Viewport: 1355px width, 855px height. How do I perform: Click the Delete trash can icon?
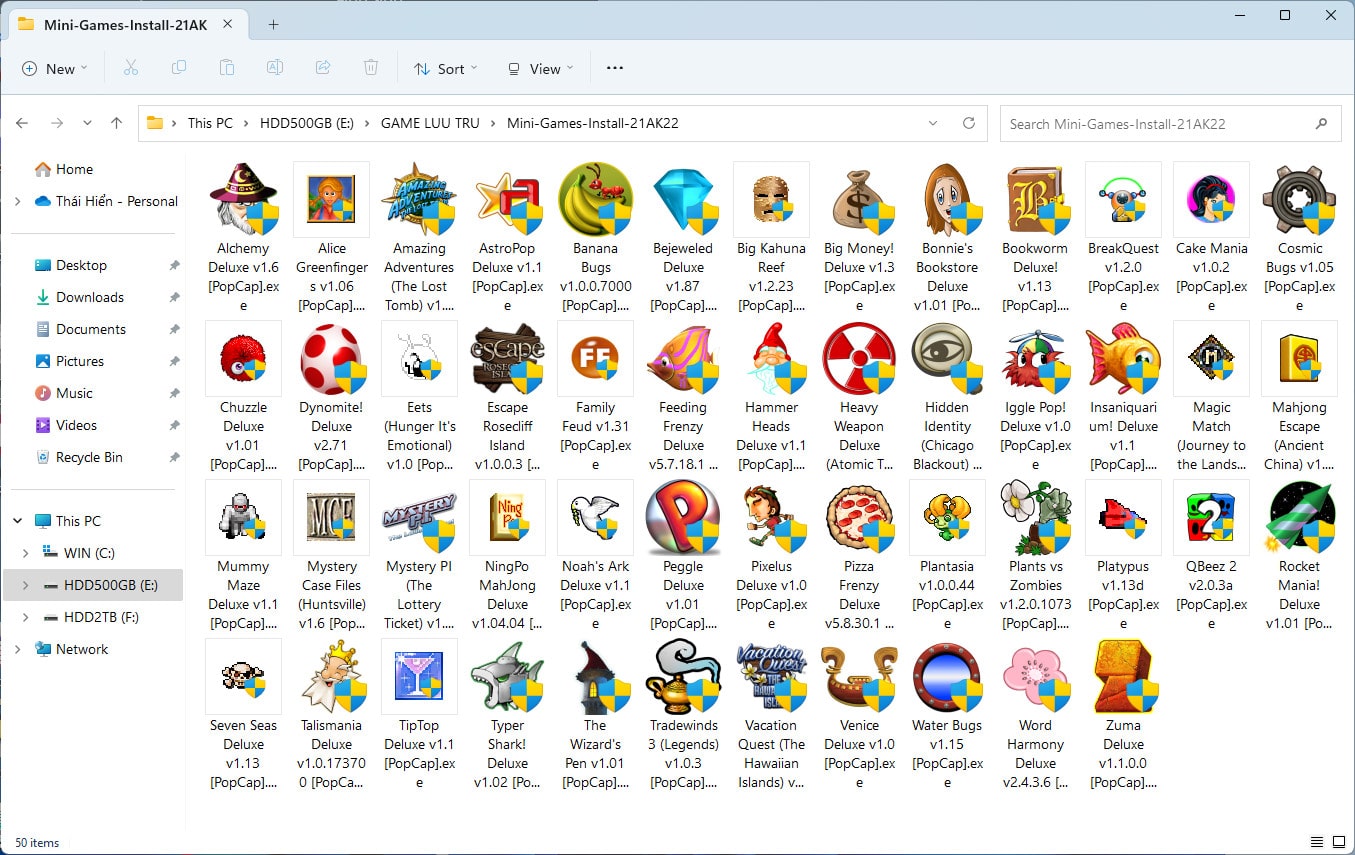click(371, 68)
